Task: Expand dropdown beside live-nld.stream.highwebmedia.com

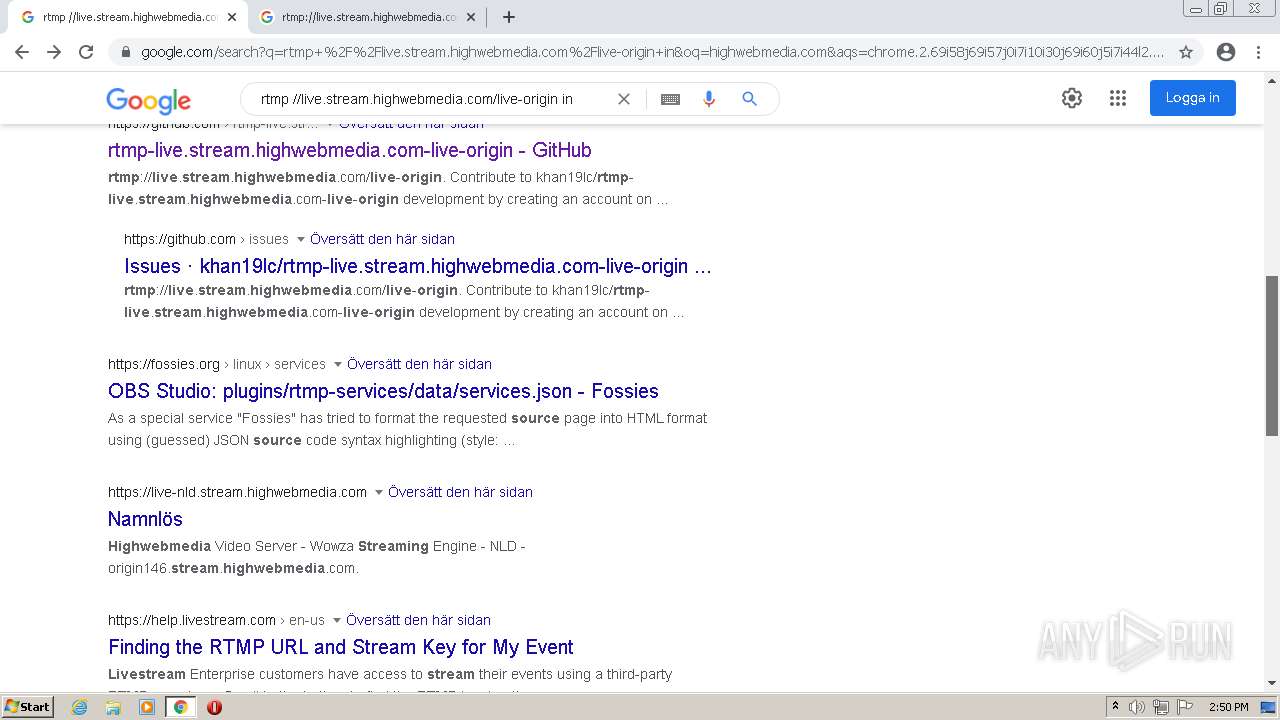Action: 378,493
